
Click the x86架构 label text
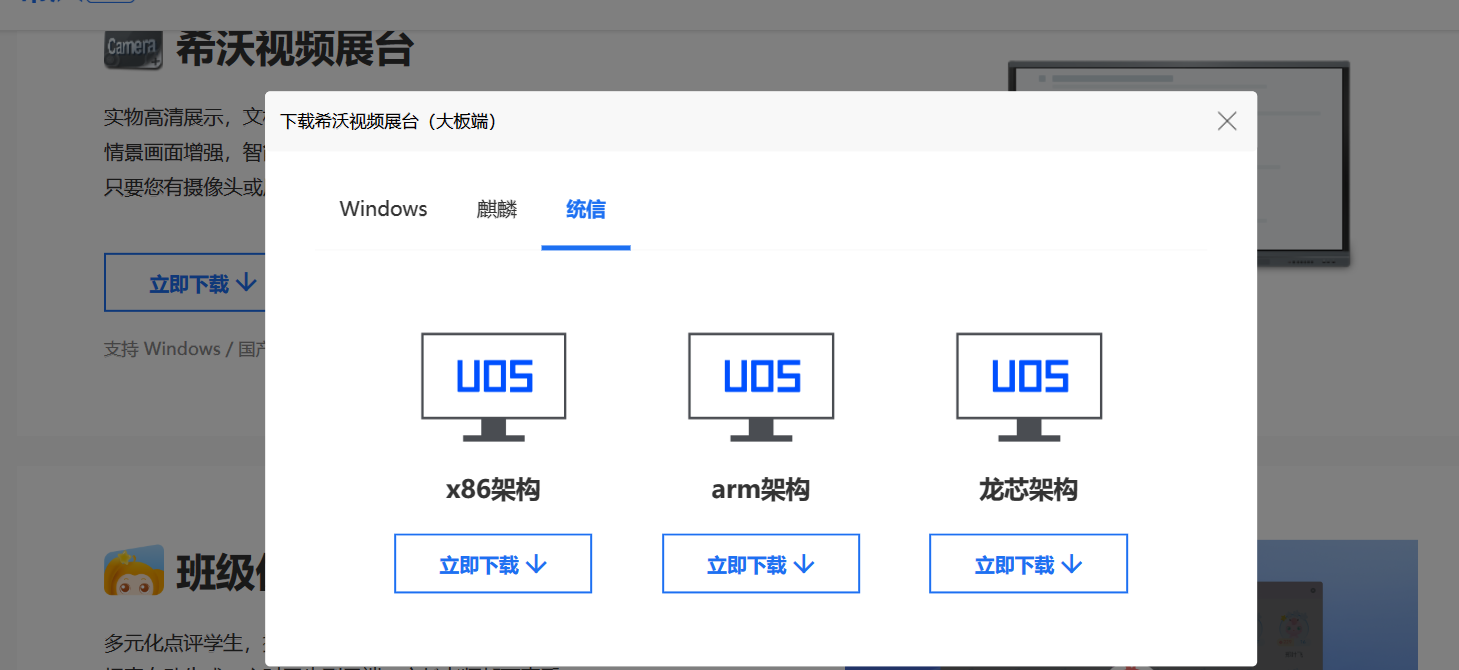(493, 490)
